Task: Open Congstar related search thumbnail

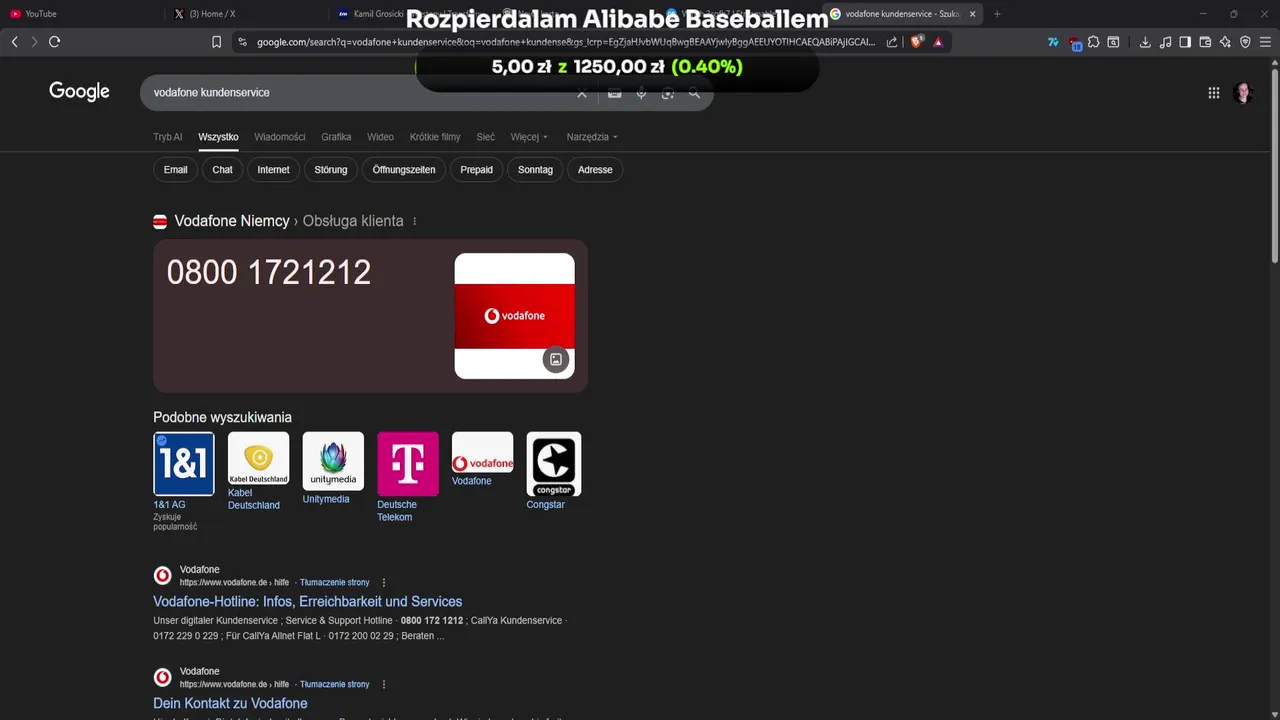Action: click(x=554, y=464)
